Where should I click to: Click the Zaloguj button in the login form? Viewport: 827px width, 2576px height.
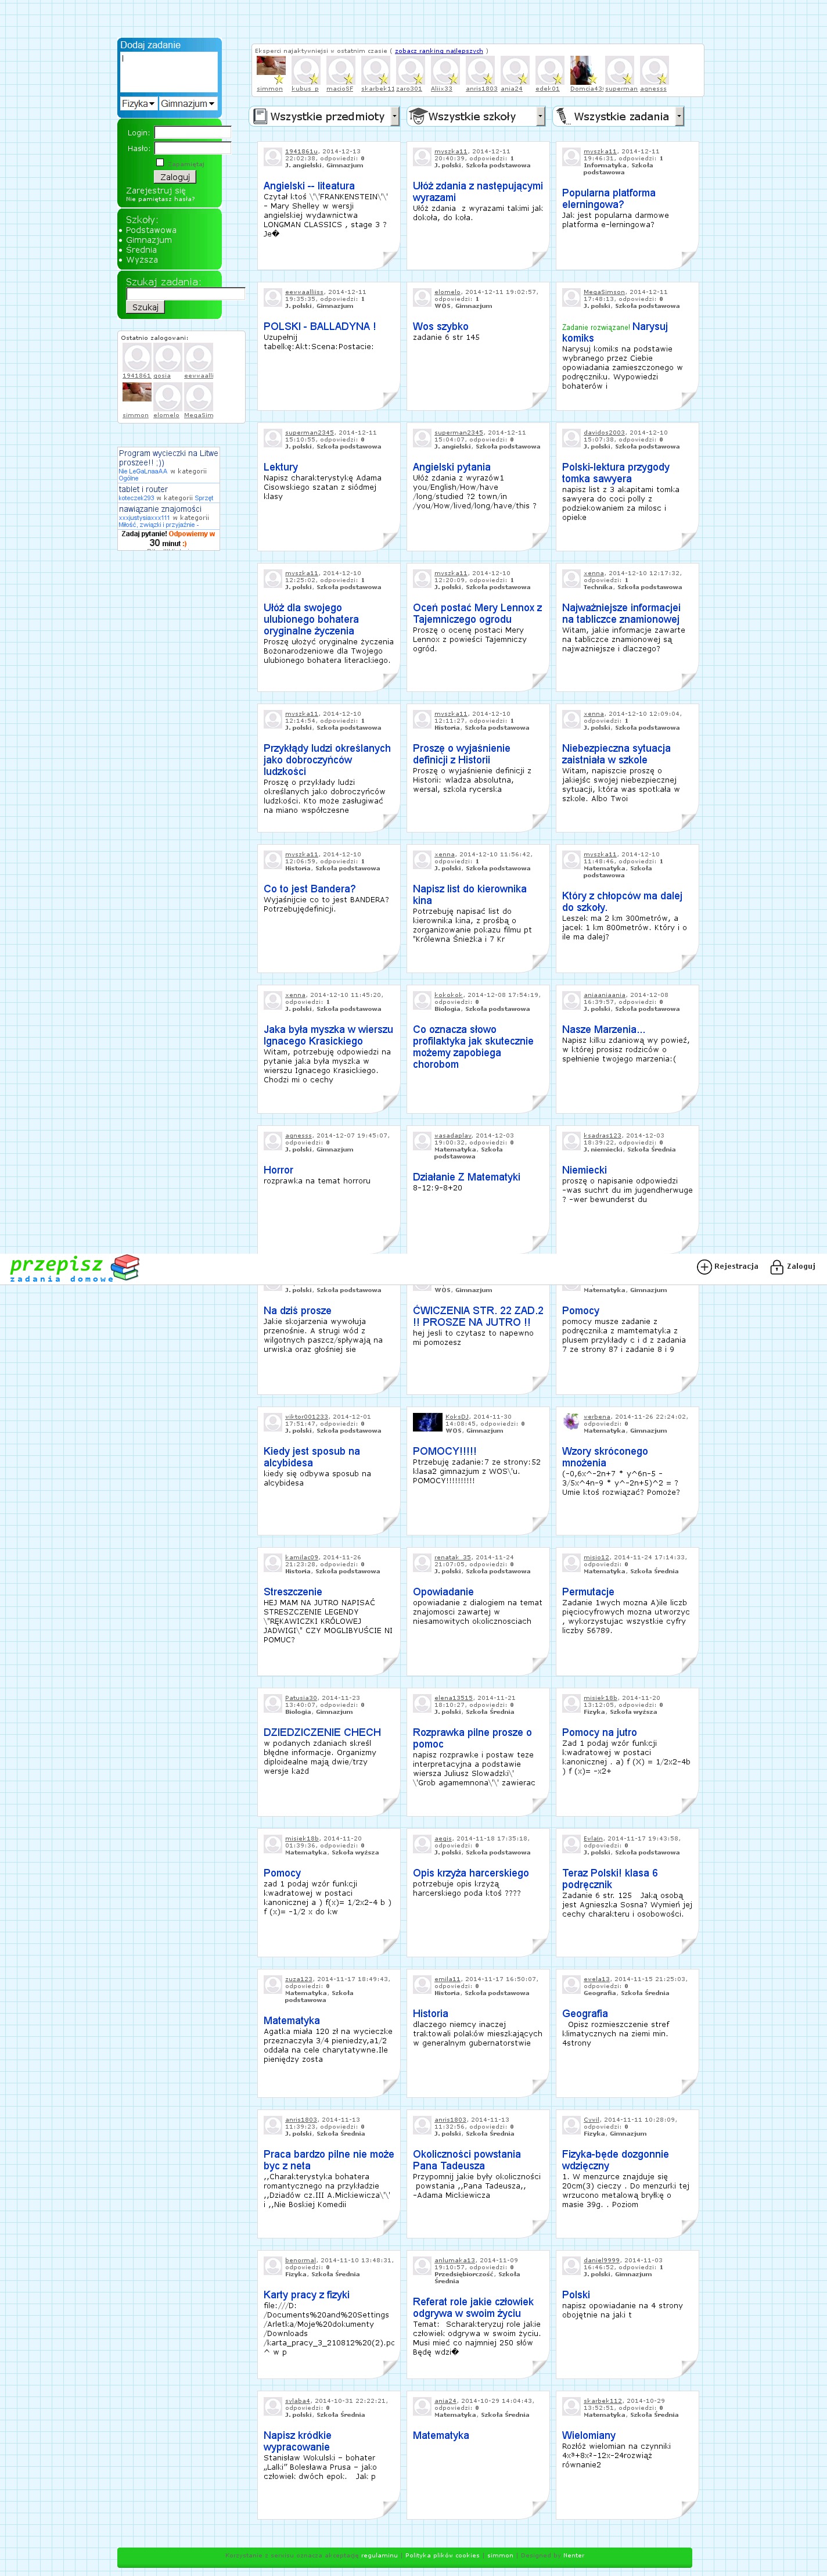[x=175, y=177]
